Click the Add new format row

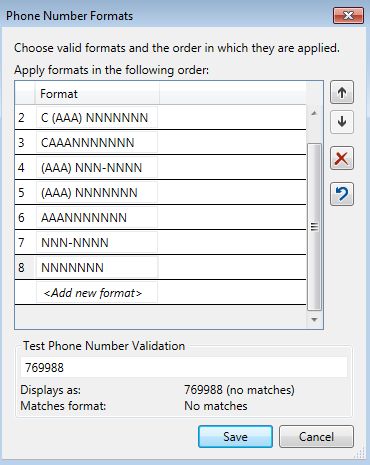tap(97, 293)
